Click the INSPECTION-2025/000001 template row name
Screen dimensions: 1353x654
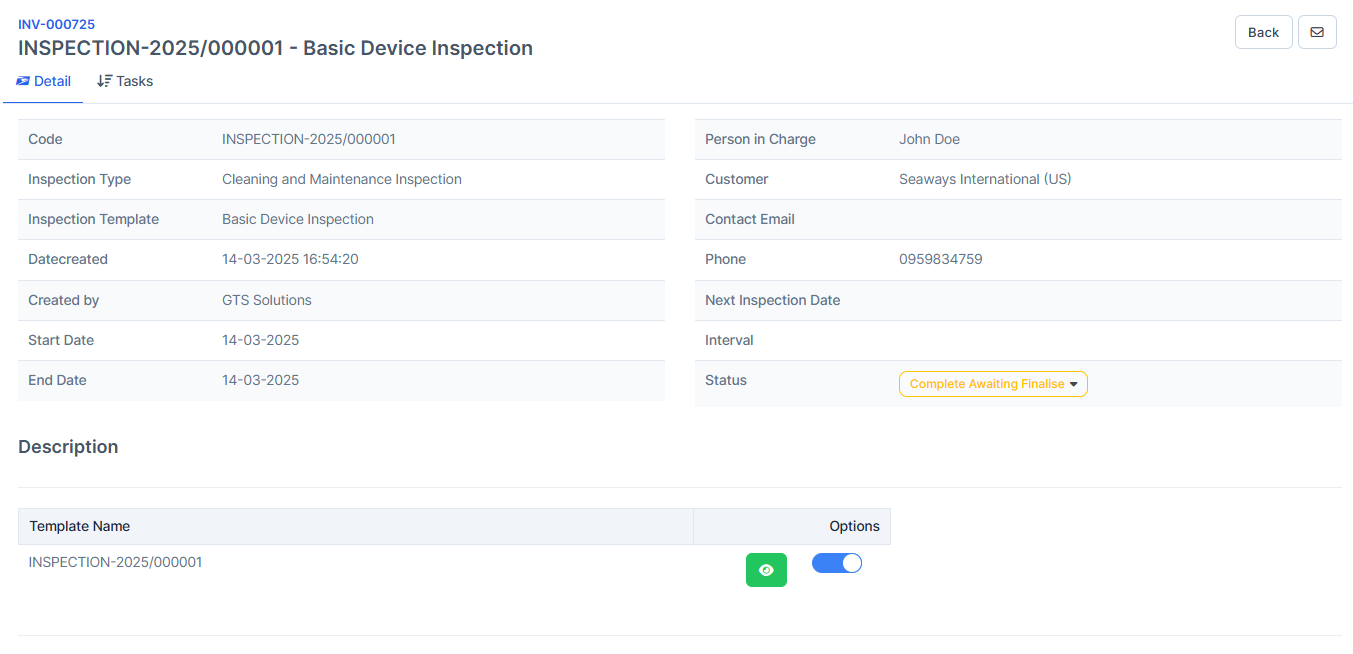pyautogui.click(x=115, y=562)
